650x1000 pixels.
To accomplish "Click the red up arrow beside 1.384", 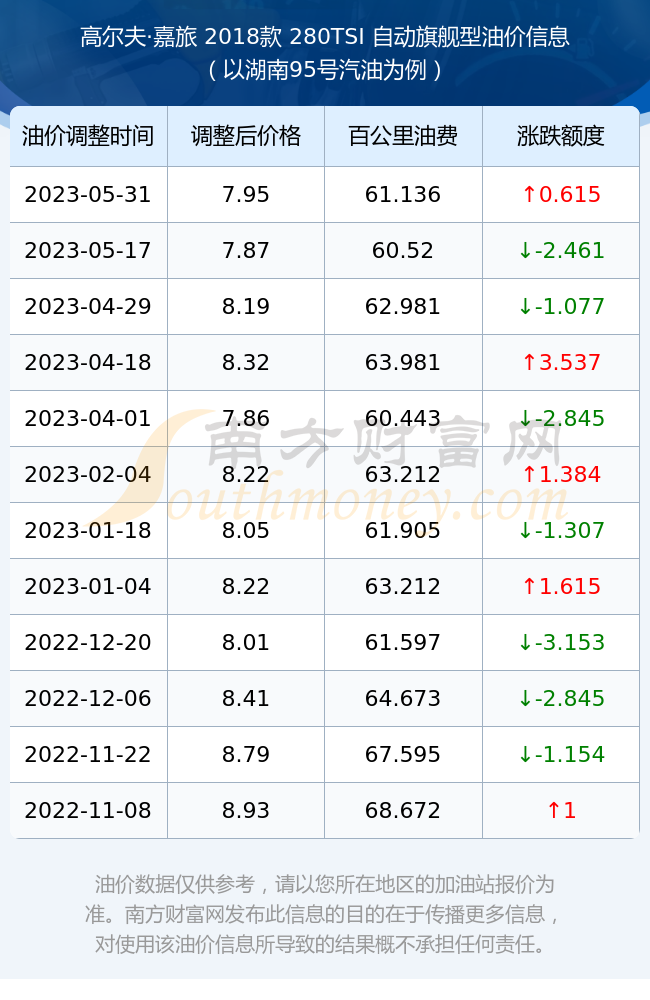I will click(529, 474).
